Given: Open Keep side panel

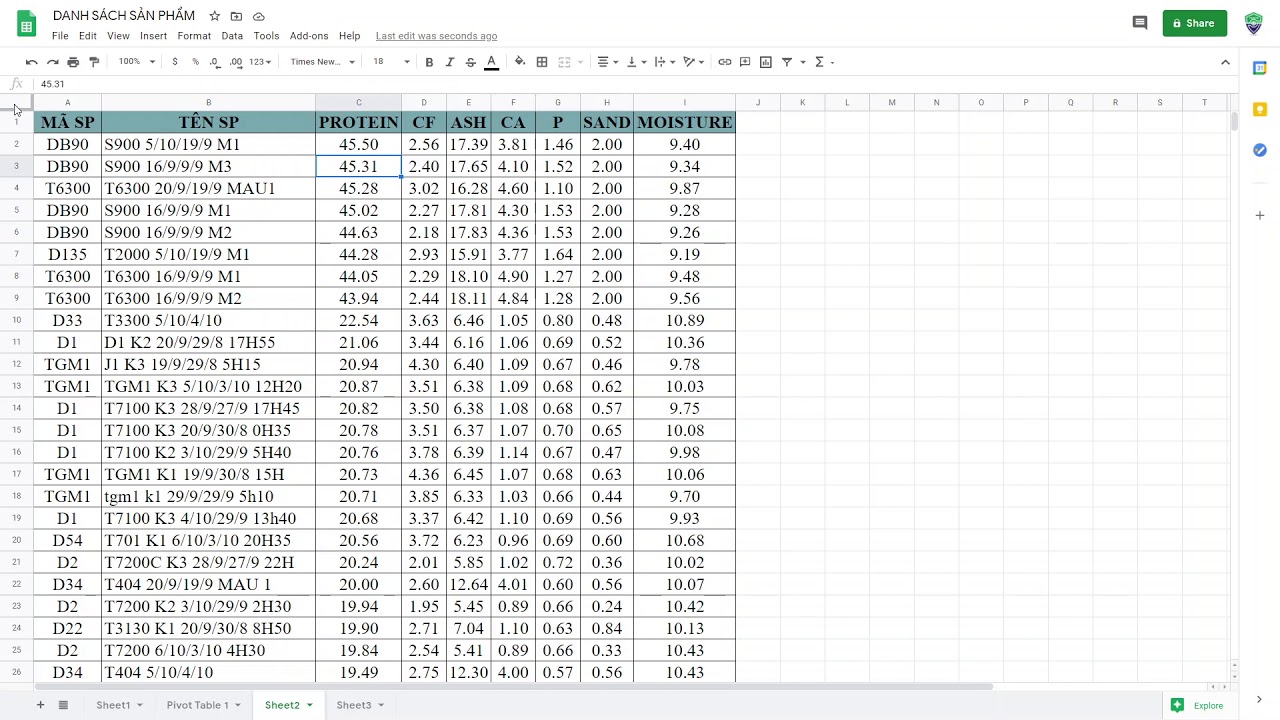Looking at the screenshot, I should pyautogui.click(x=1260, y=109).
